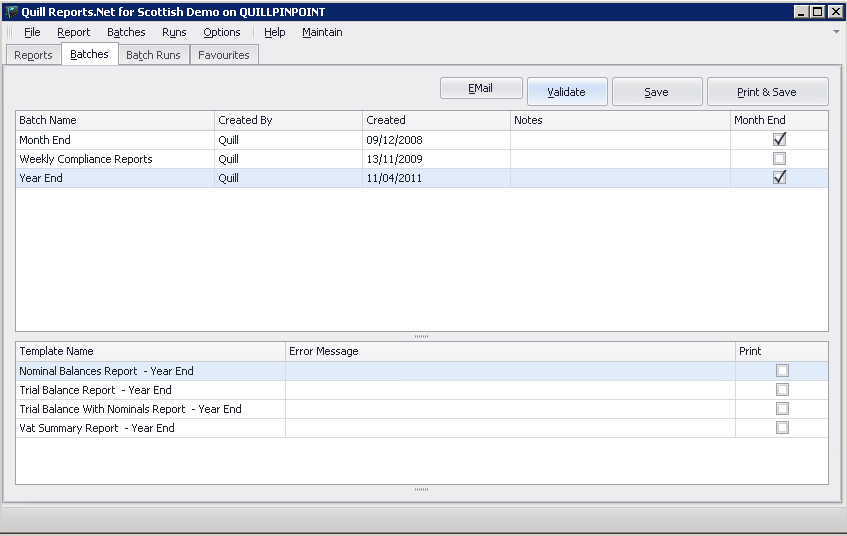Sort by Created By column header
Image resolution: width=847 pixels, height=536 pixels.
[x=288, y=120]
